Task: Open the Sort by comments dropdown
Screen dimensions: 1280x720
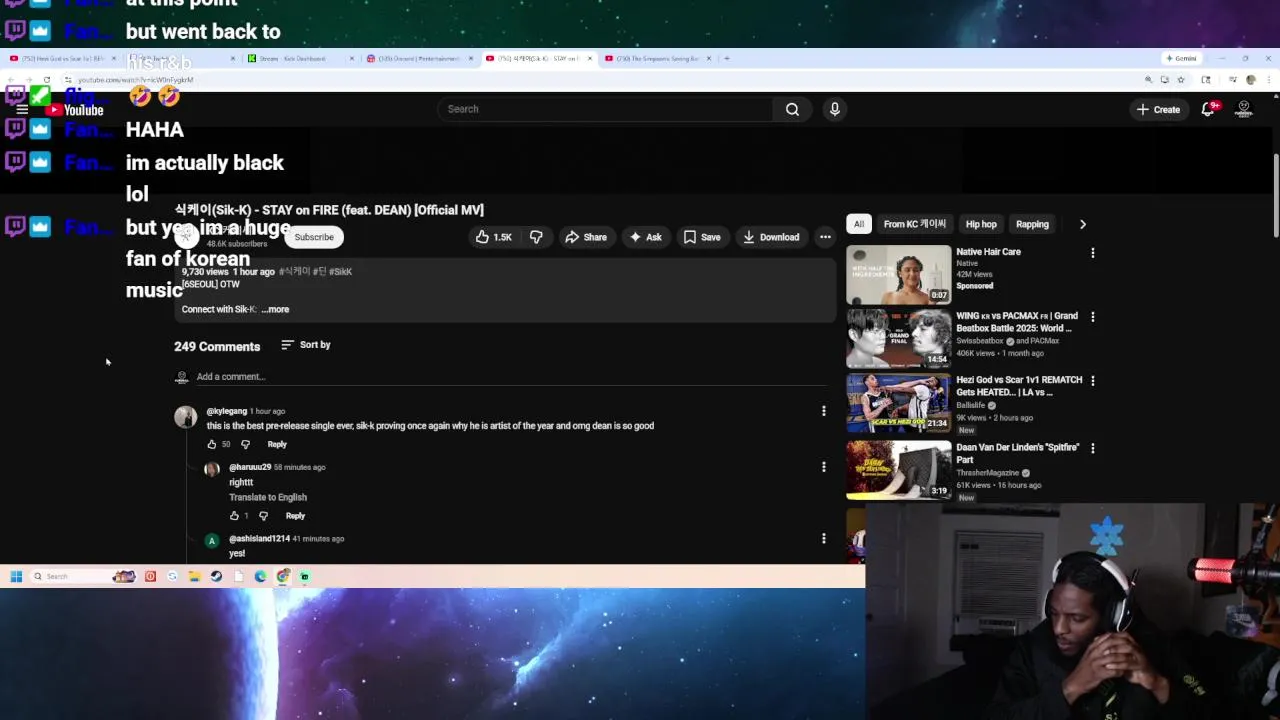Action: [306, 345]
